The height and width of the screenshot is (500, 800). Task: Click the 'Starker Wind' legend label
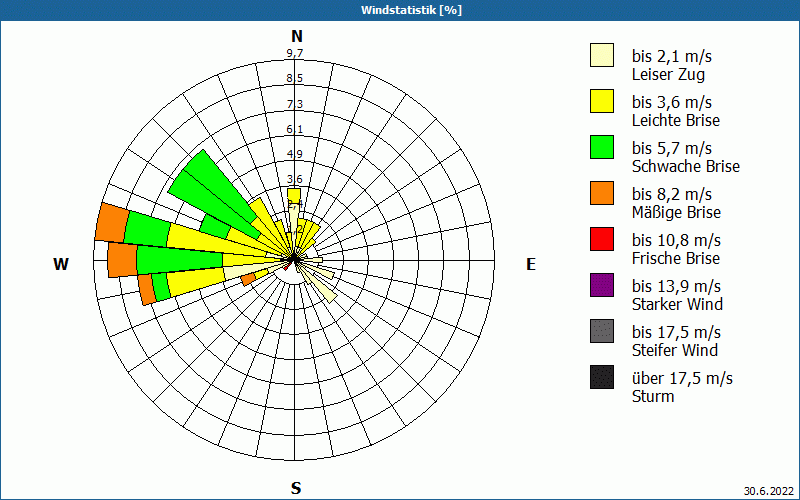pyautogui.click(x=677, y=304)
